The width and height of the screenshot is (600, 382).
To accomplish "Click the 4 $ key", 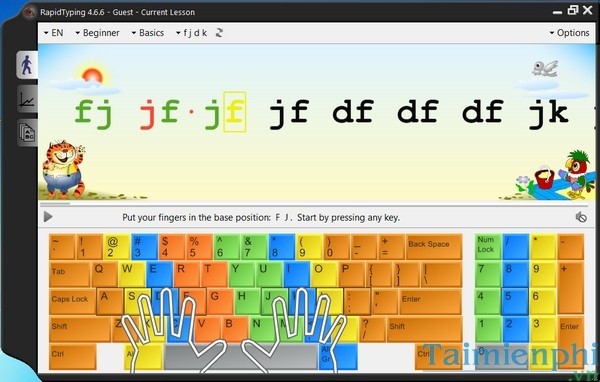I will (172, 247).
